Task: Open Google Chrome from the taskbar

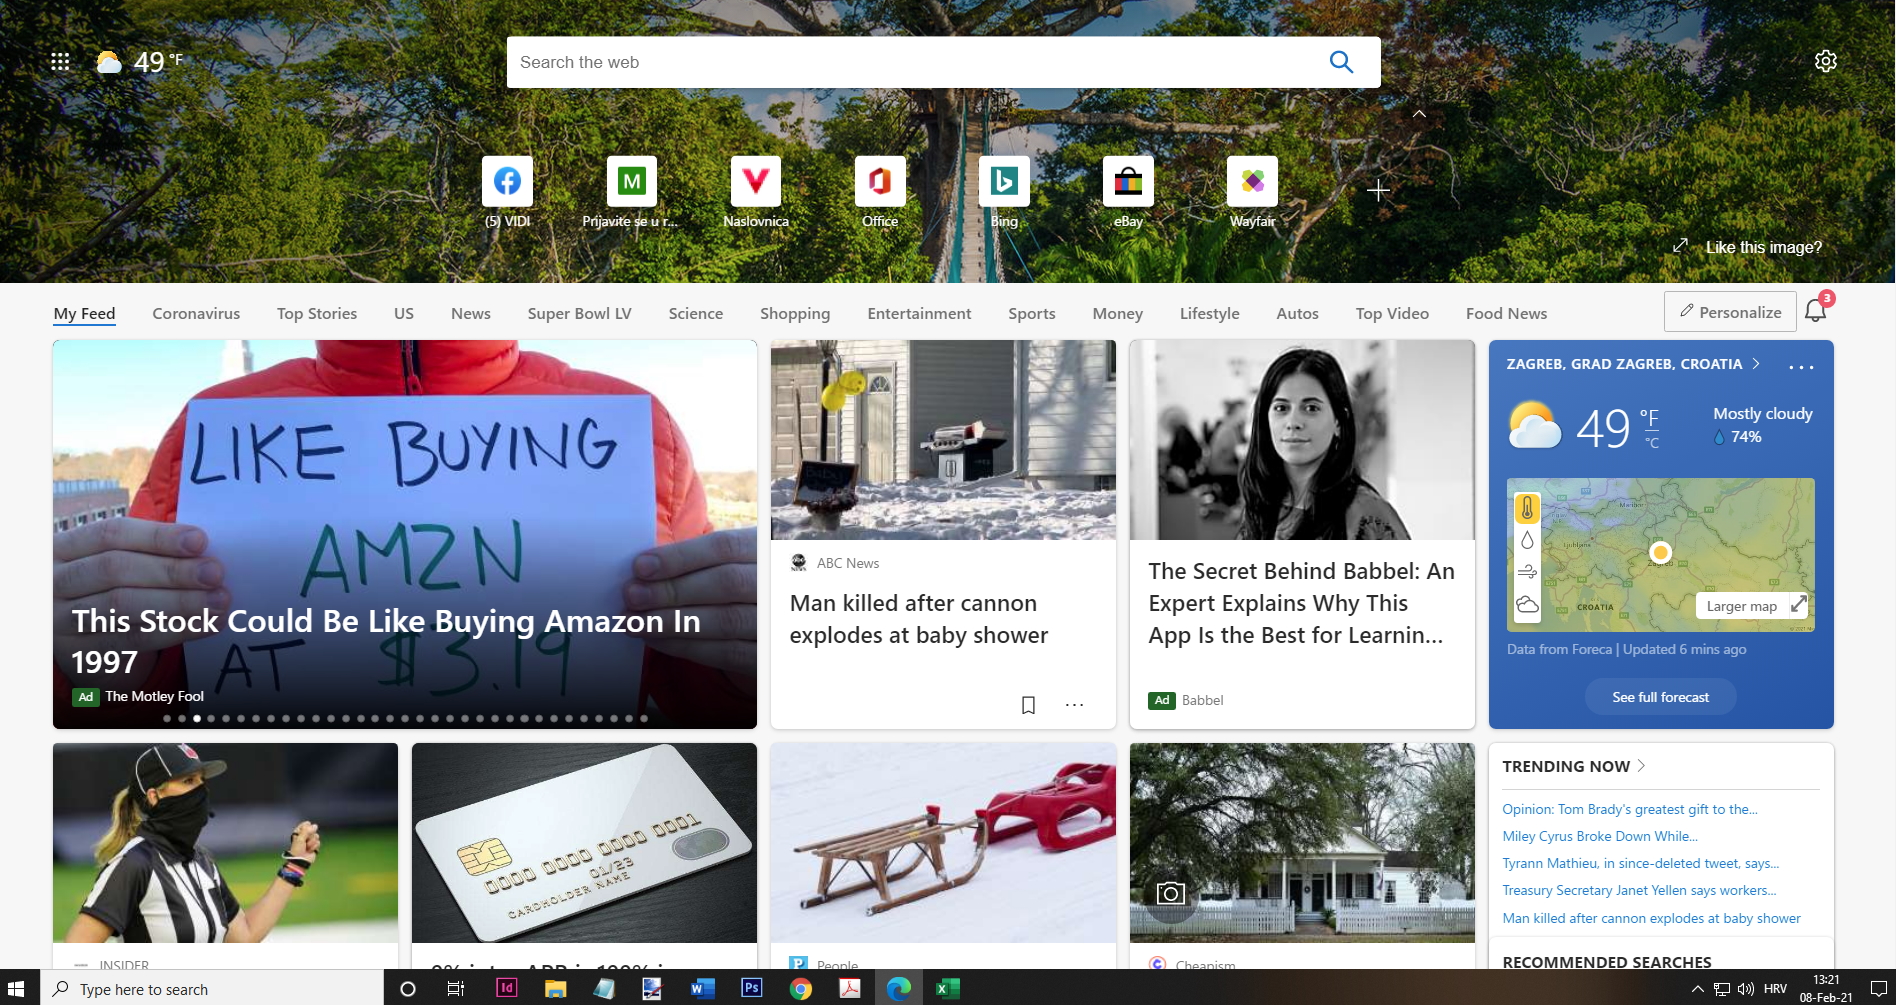Action: click(800, 988)
